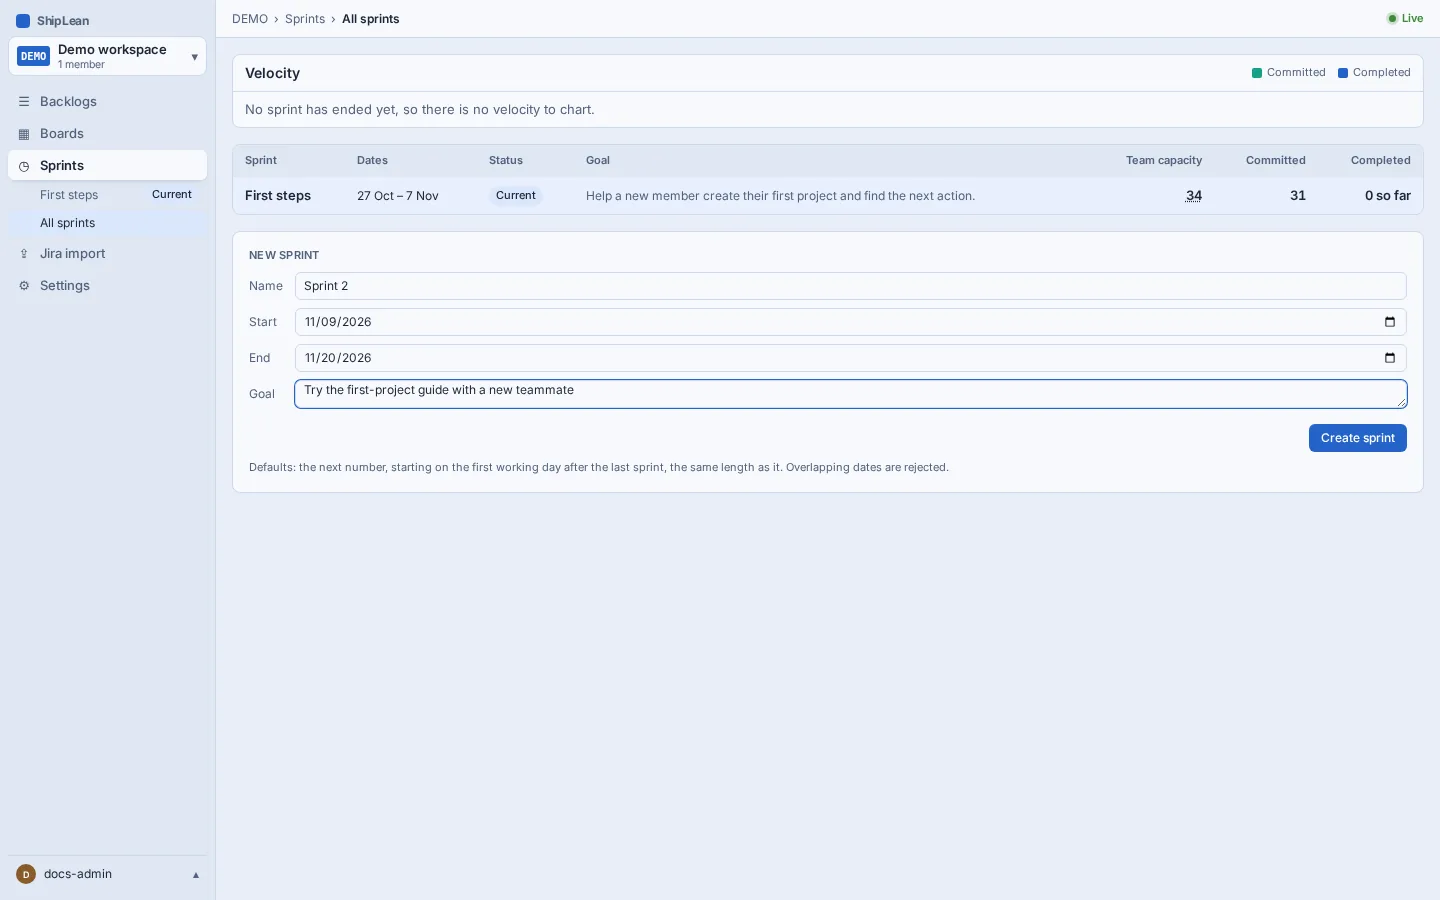
Task: Click the ShipLean logo icon
Action: 23,21
